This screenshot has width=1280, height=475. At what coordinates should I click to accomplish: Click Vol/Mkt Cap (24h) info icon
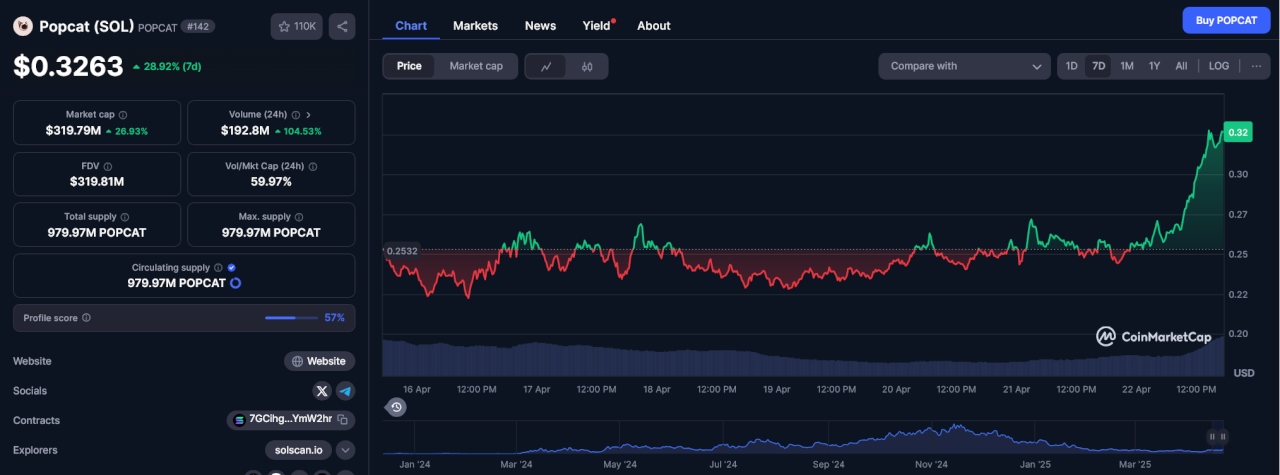click(313, 166)
